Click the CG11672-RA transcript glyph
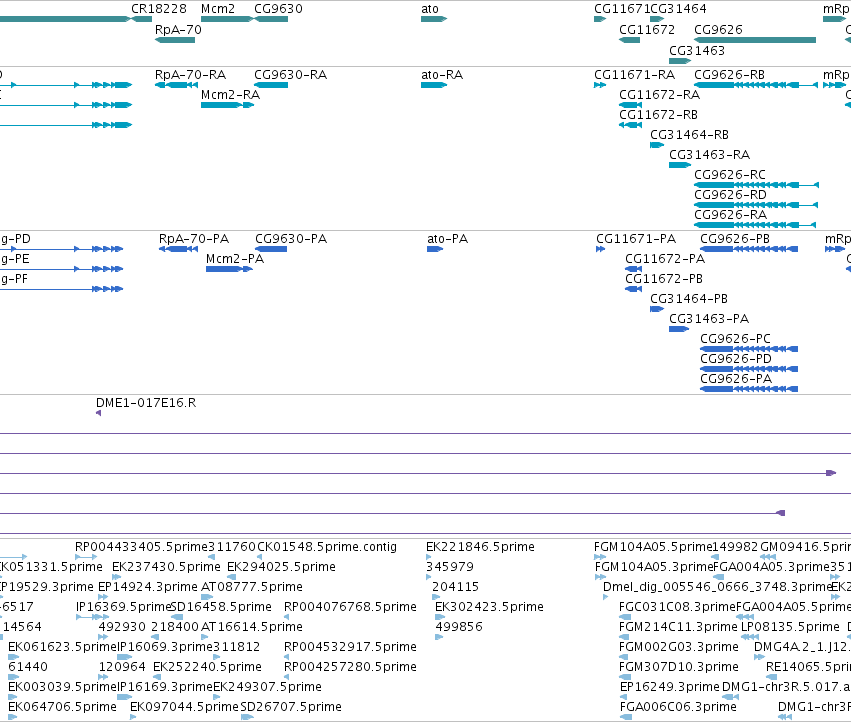The image size is (851, 722). tap(630, 105)
